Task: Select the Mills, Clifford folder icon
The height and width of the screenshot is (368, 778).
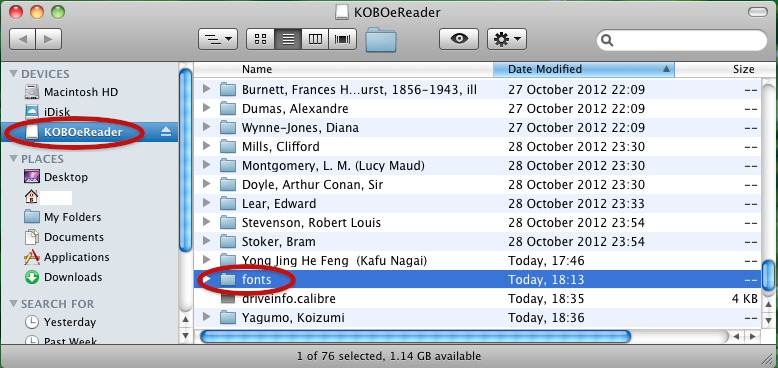Action: tap(228, 147)
